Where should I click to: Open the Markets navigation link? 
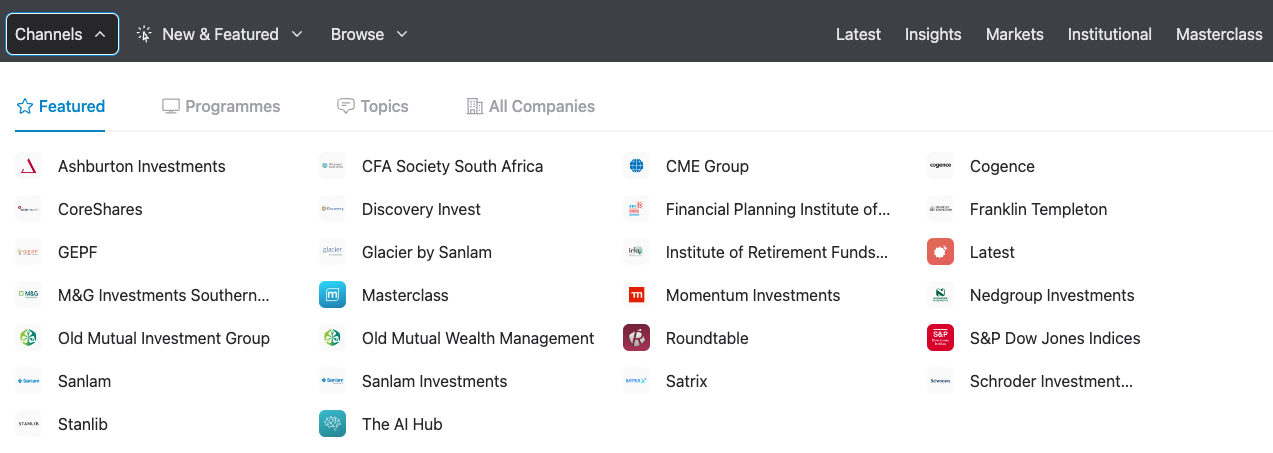coord(1015,34)
